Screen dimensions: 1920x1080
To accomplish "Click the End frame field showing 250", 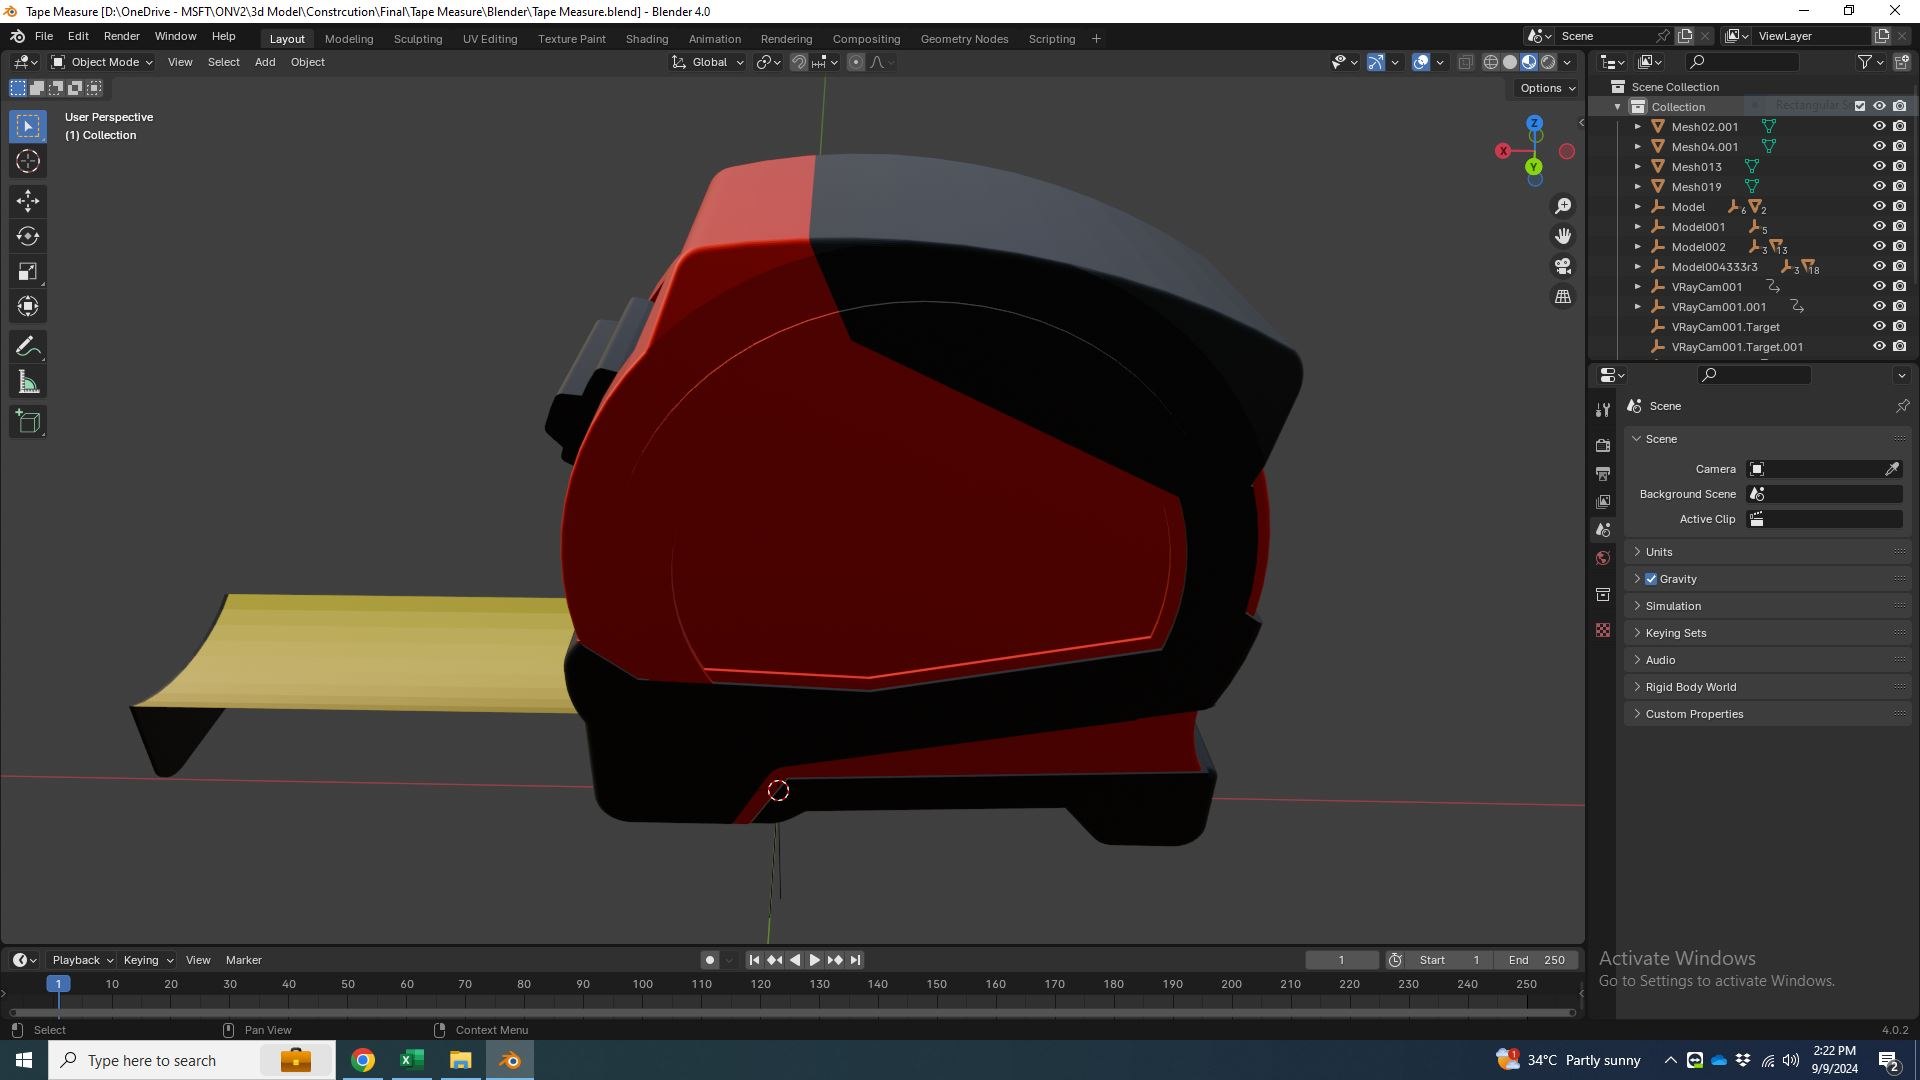I will click(x=1537, y=960).
